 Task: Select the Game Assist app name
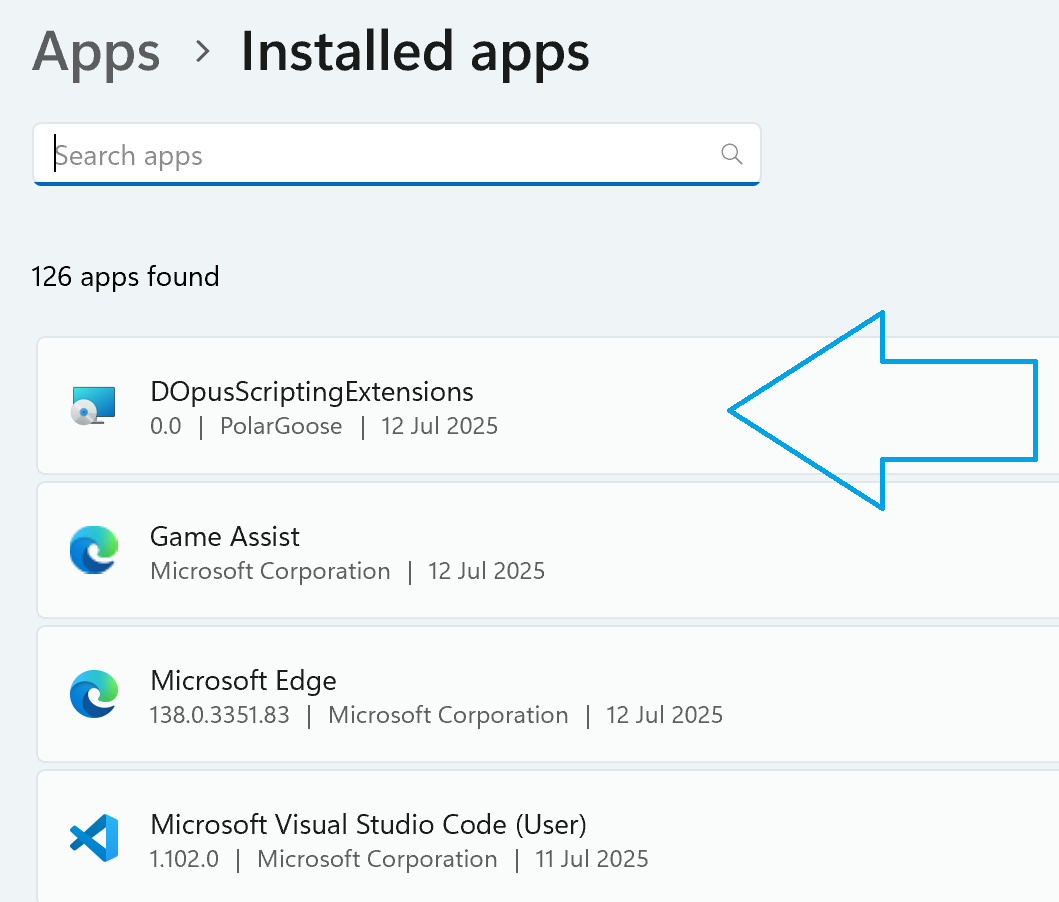point(224,537)
